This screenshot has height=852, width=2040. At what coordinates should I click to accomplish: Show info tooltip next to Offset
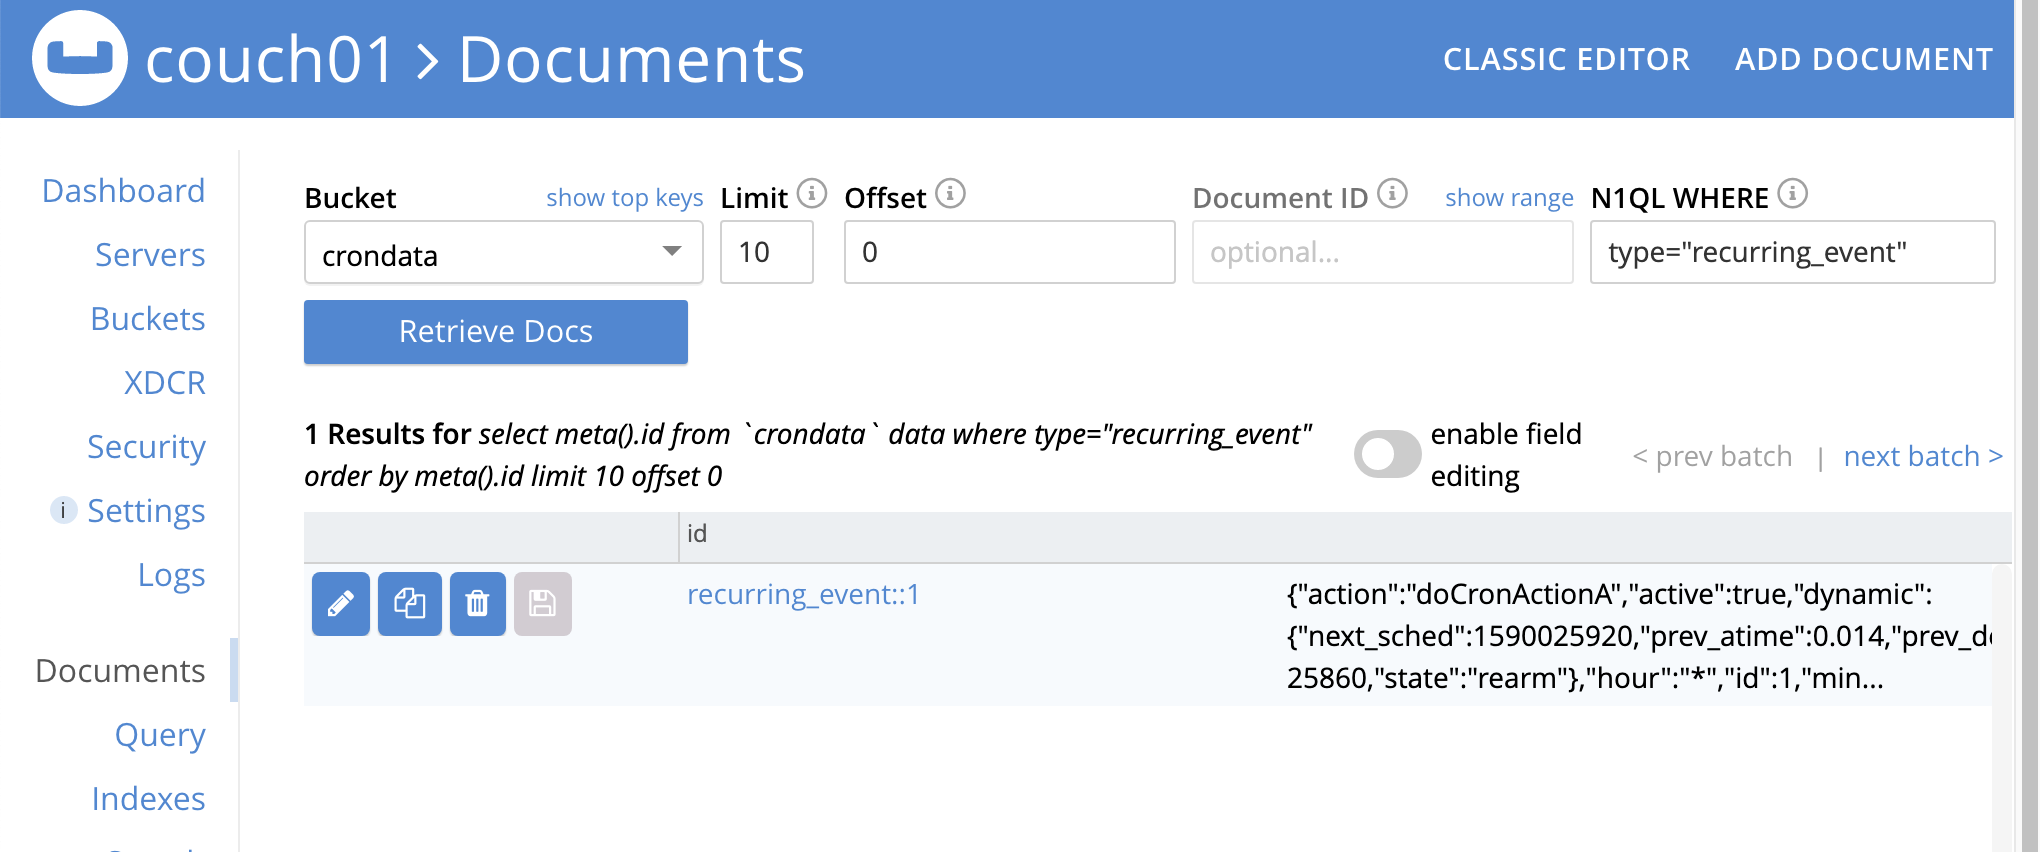pyautogui.click(x=950, y=193)
